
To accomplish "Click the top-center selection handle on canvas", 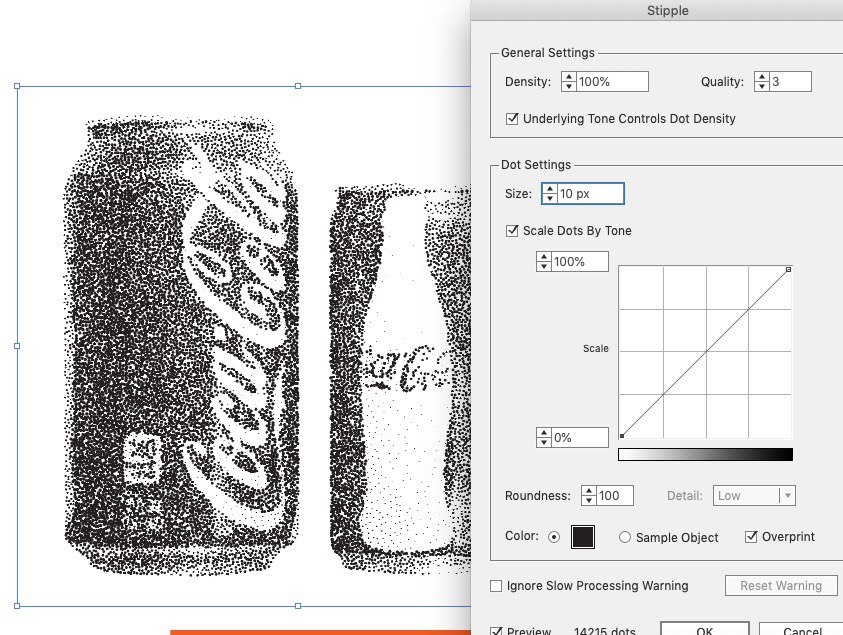I will point(298,86).
